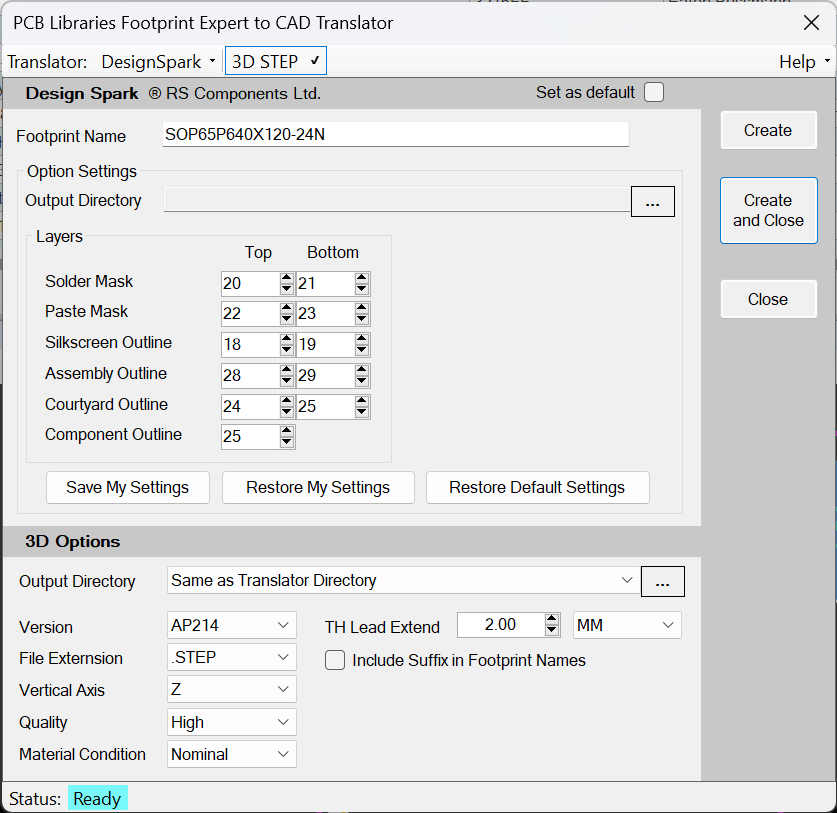Click Restore My Settings
837x813 pixels.
coord(318,487)
